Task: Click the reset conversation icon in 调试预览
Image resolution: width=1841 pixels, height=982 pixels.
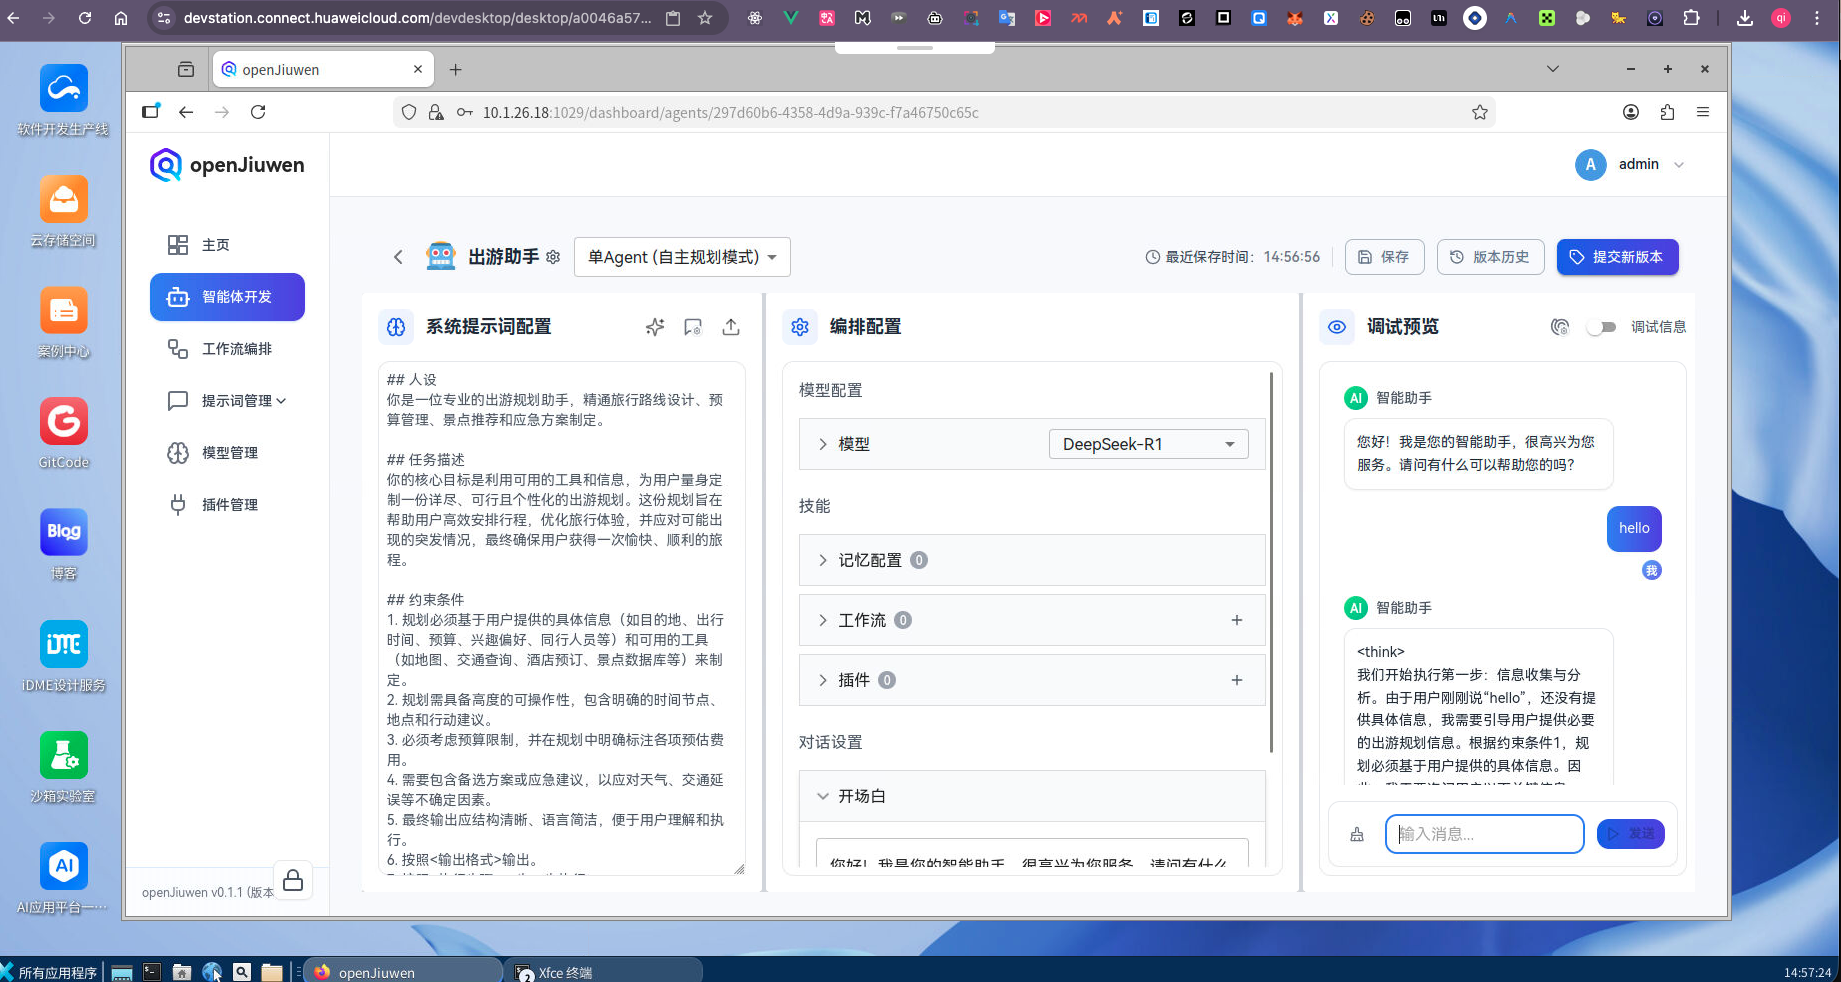Action: click(x=1560, y=327)
